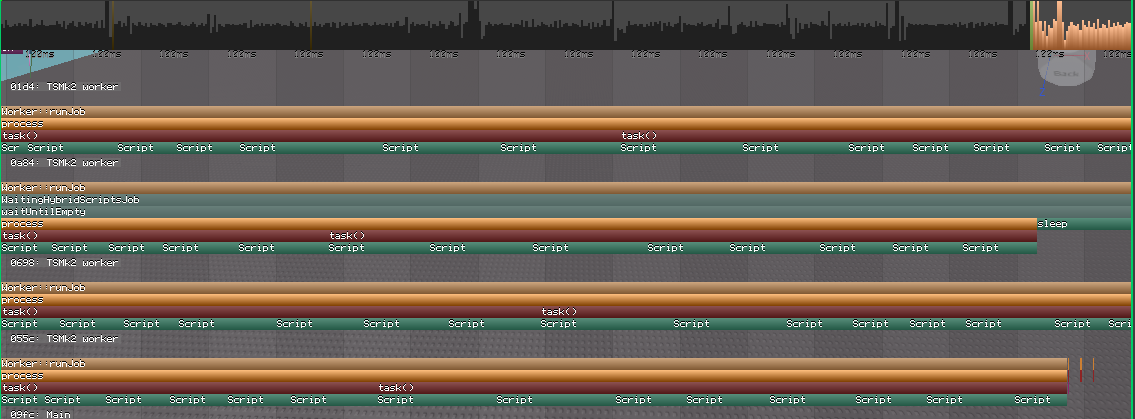Click the task() bar in the 055c thread

tap(533, 388)
